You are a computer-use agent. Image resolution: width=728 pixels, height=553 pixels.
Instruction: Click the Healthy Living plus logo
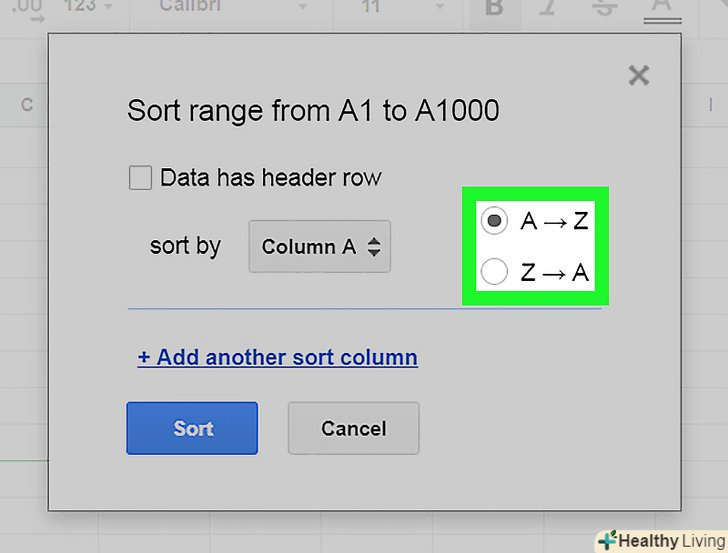(x=606, y=541)
